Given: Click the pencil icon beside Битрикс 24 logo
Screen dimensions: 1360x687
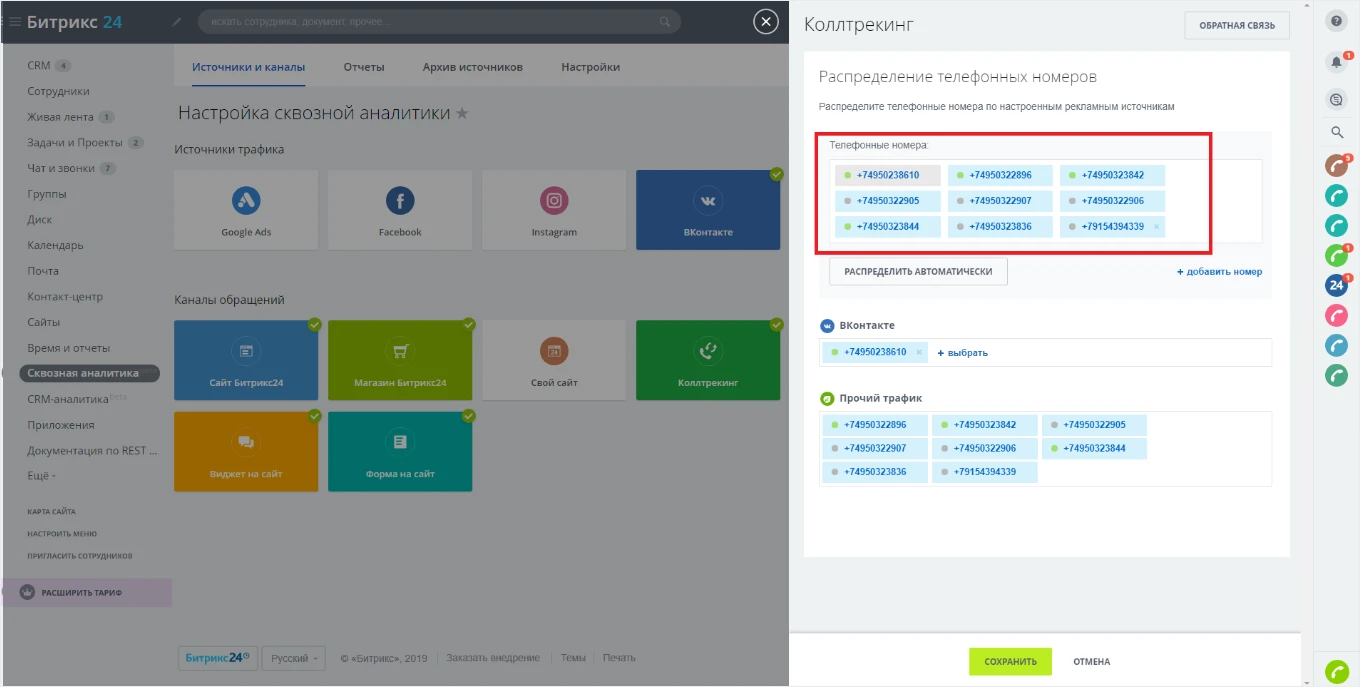Looking at the screenshot, I should click(177, 22).
